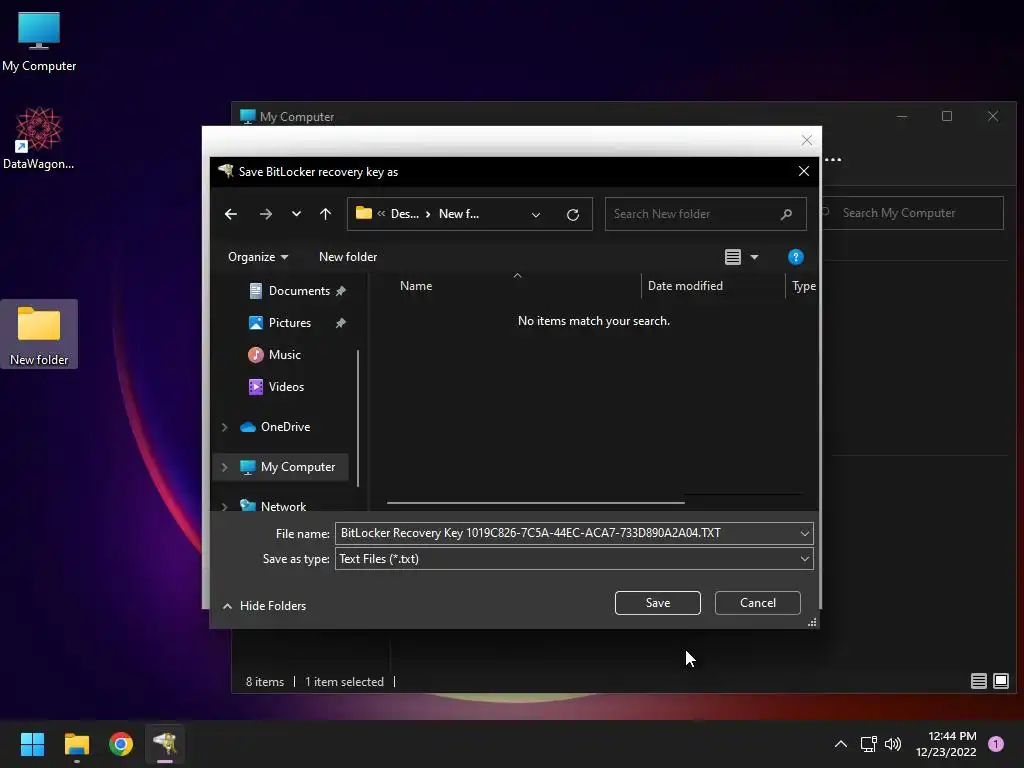Open view options dropdown arrow

tap(754, 257)
